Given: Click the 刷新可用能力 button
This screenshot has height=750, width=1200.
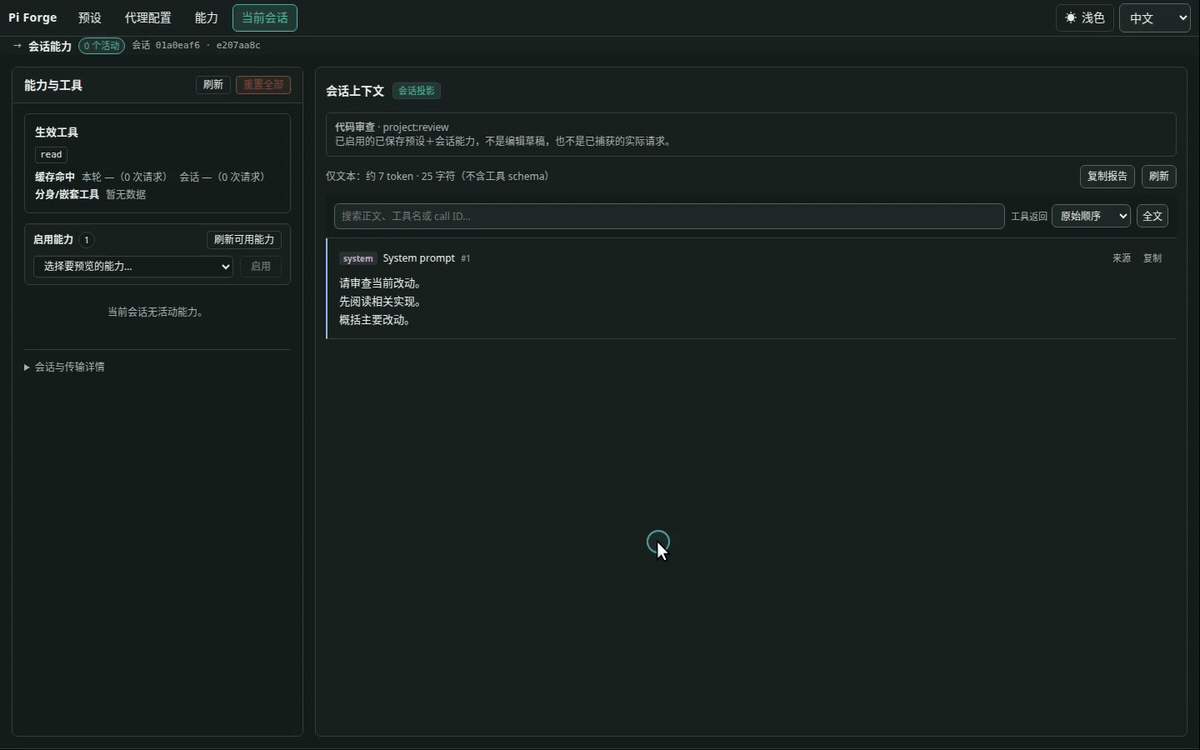Looking at the screenshot, I should (244, 240).
